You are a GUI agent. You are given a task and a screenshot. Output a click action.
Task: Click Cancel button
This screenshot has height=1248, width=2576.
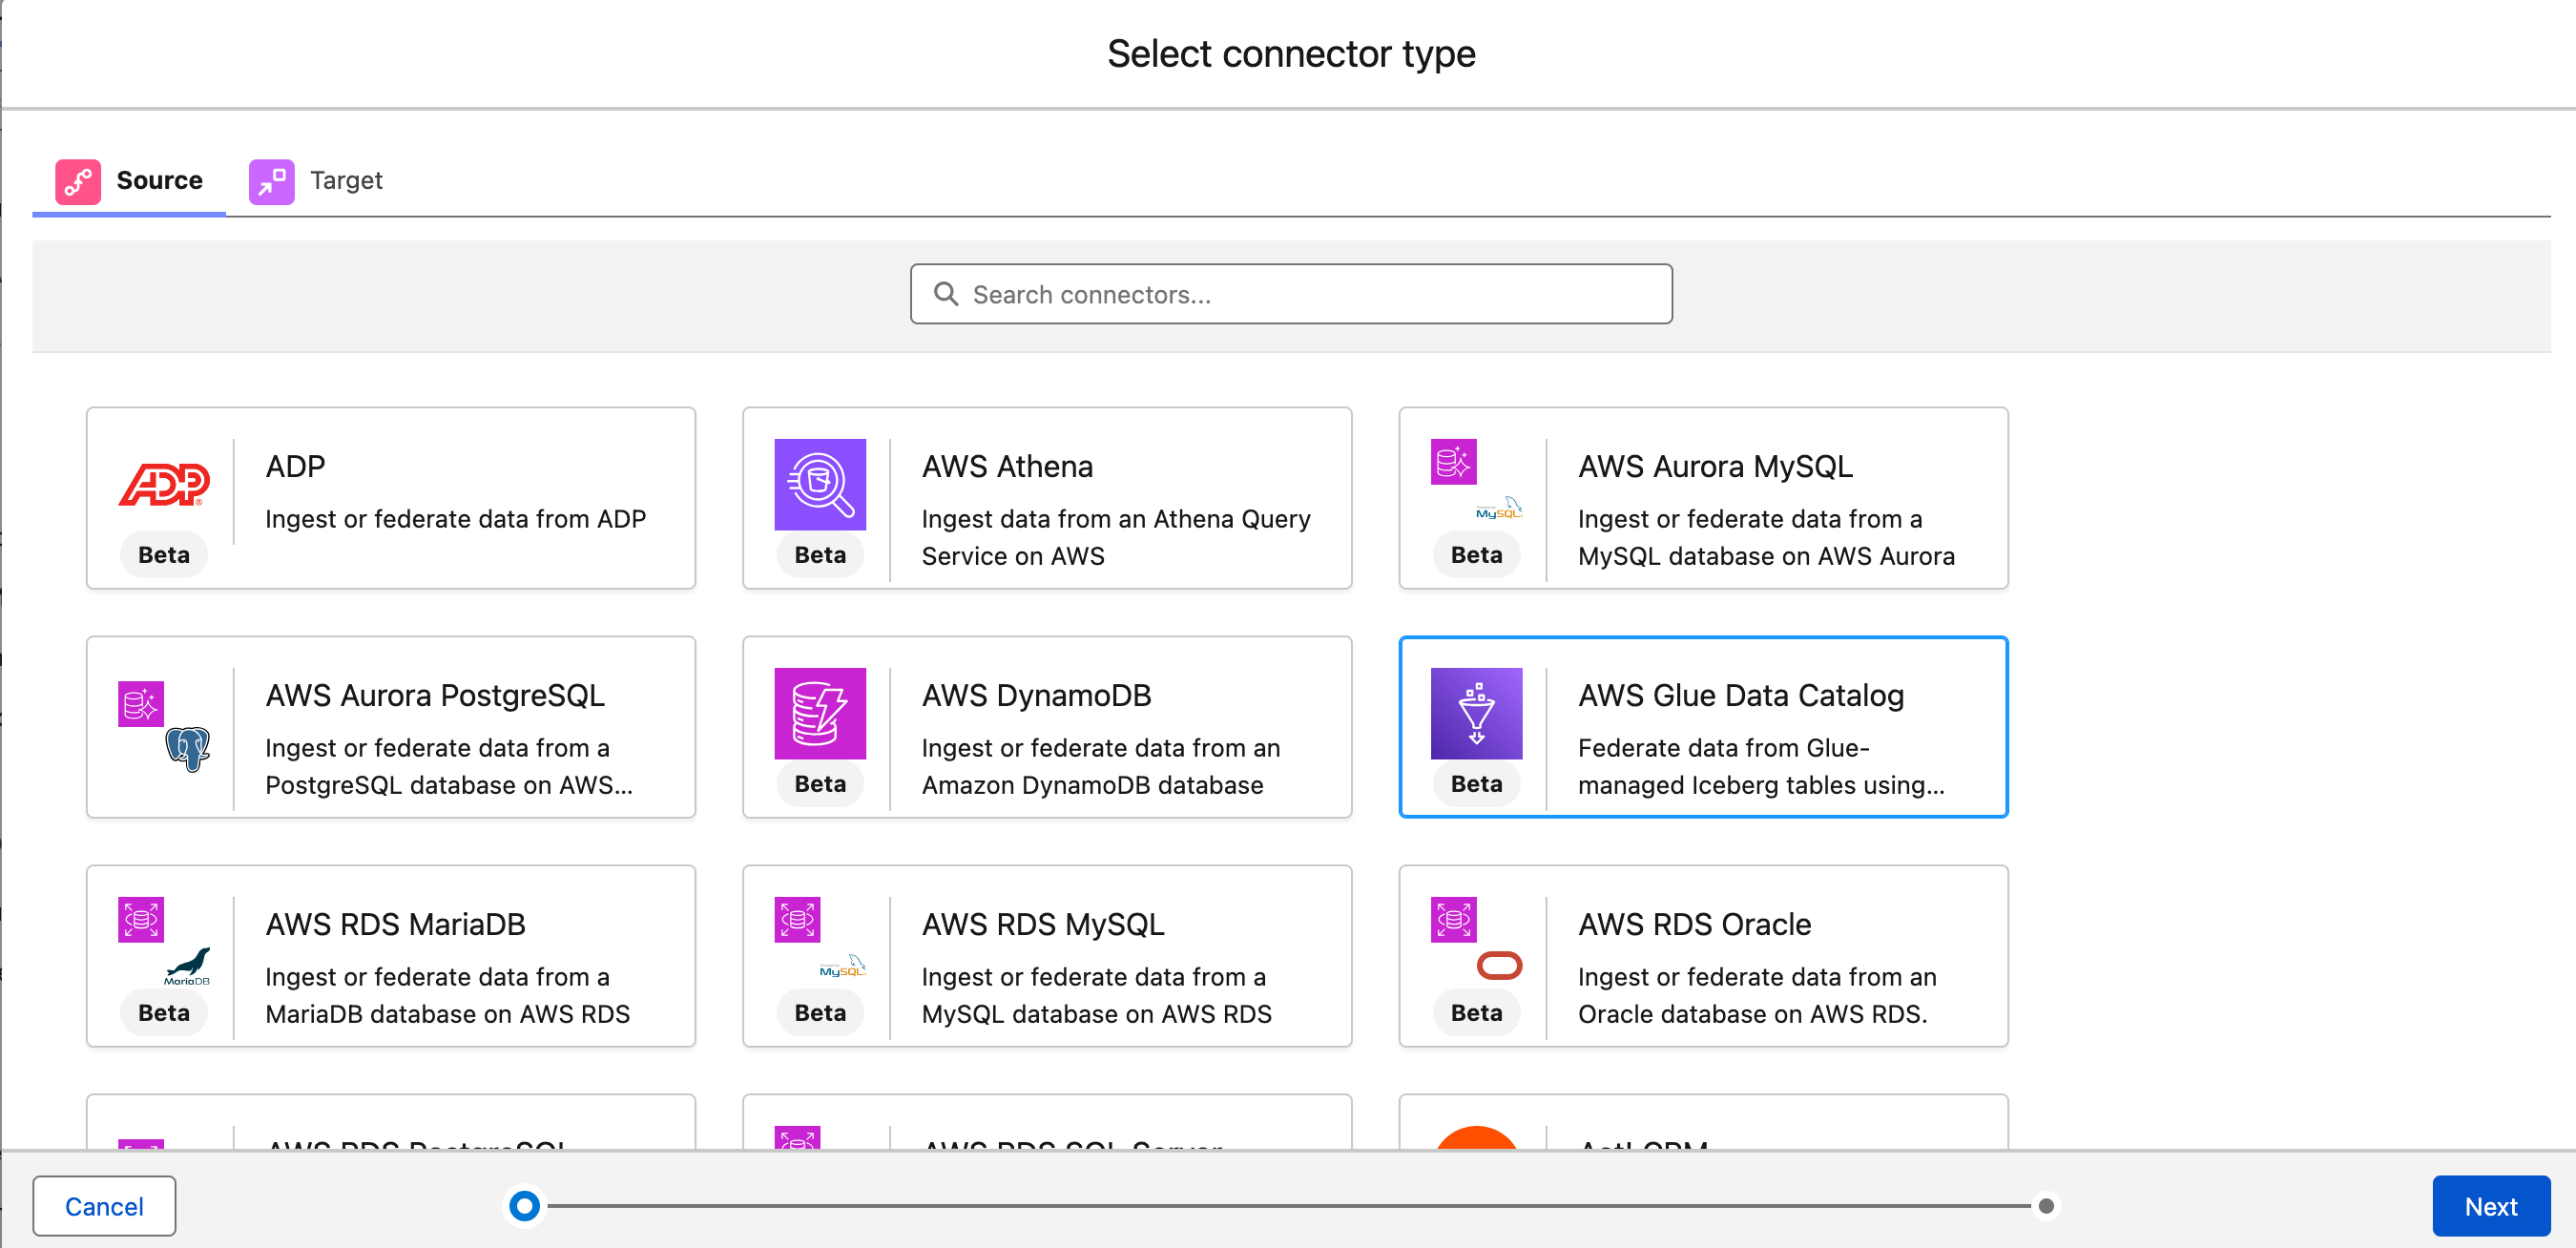[104, 1206]
